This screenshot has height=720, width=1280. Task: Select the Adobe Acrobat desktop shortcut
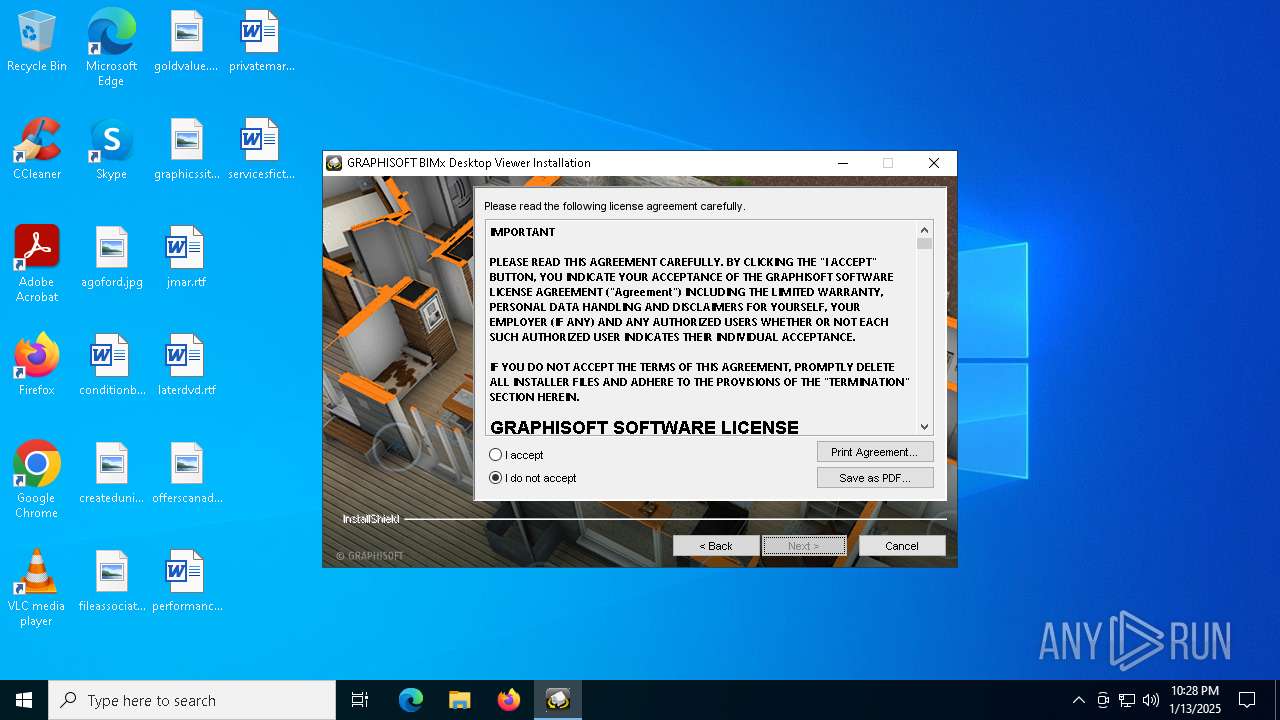[x=37, y=263]
